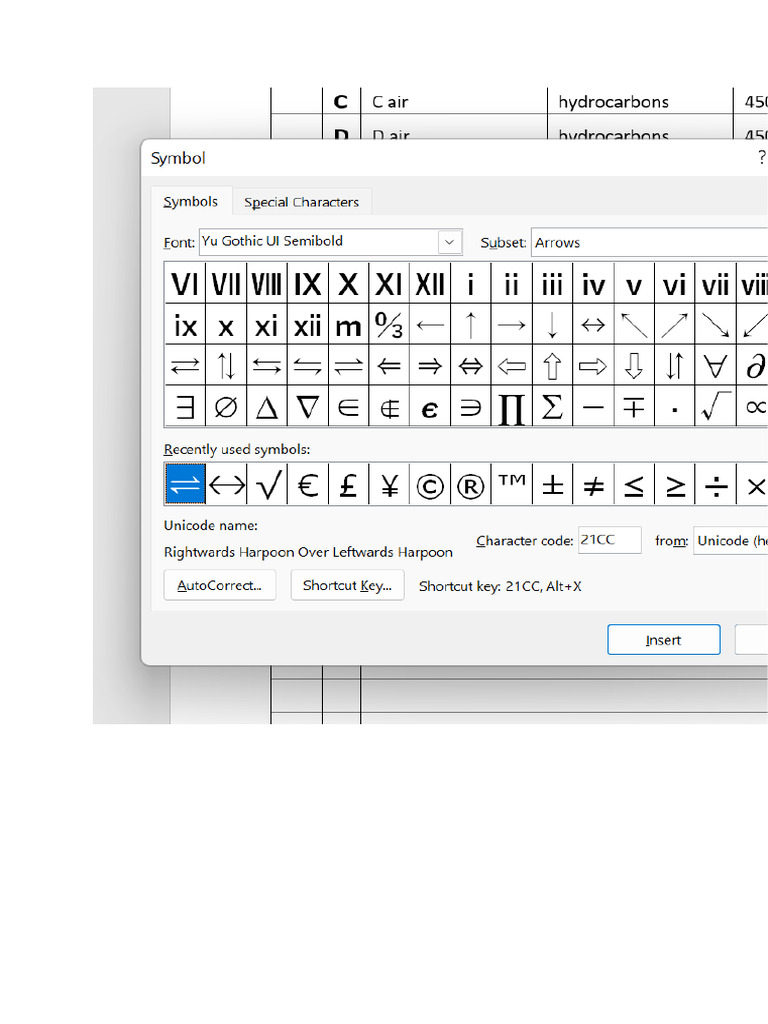This screenshot has width=768, height=1024.
Task: Switch to the Symbols tab
Action: (x=191, y=201)
